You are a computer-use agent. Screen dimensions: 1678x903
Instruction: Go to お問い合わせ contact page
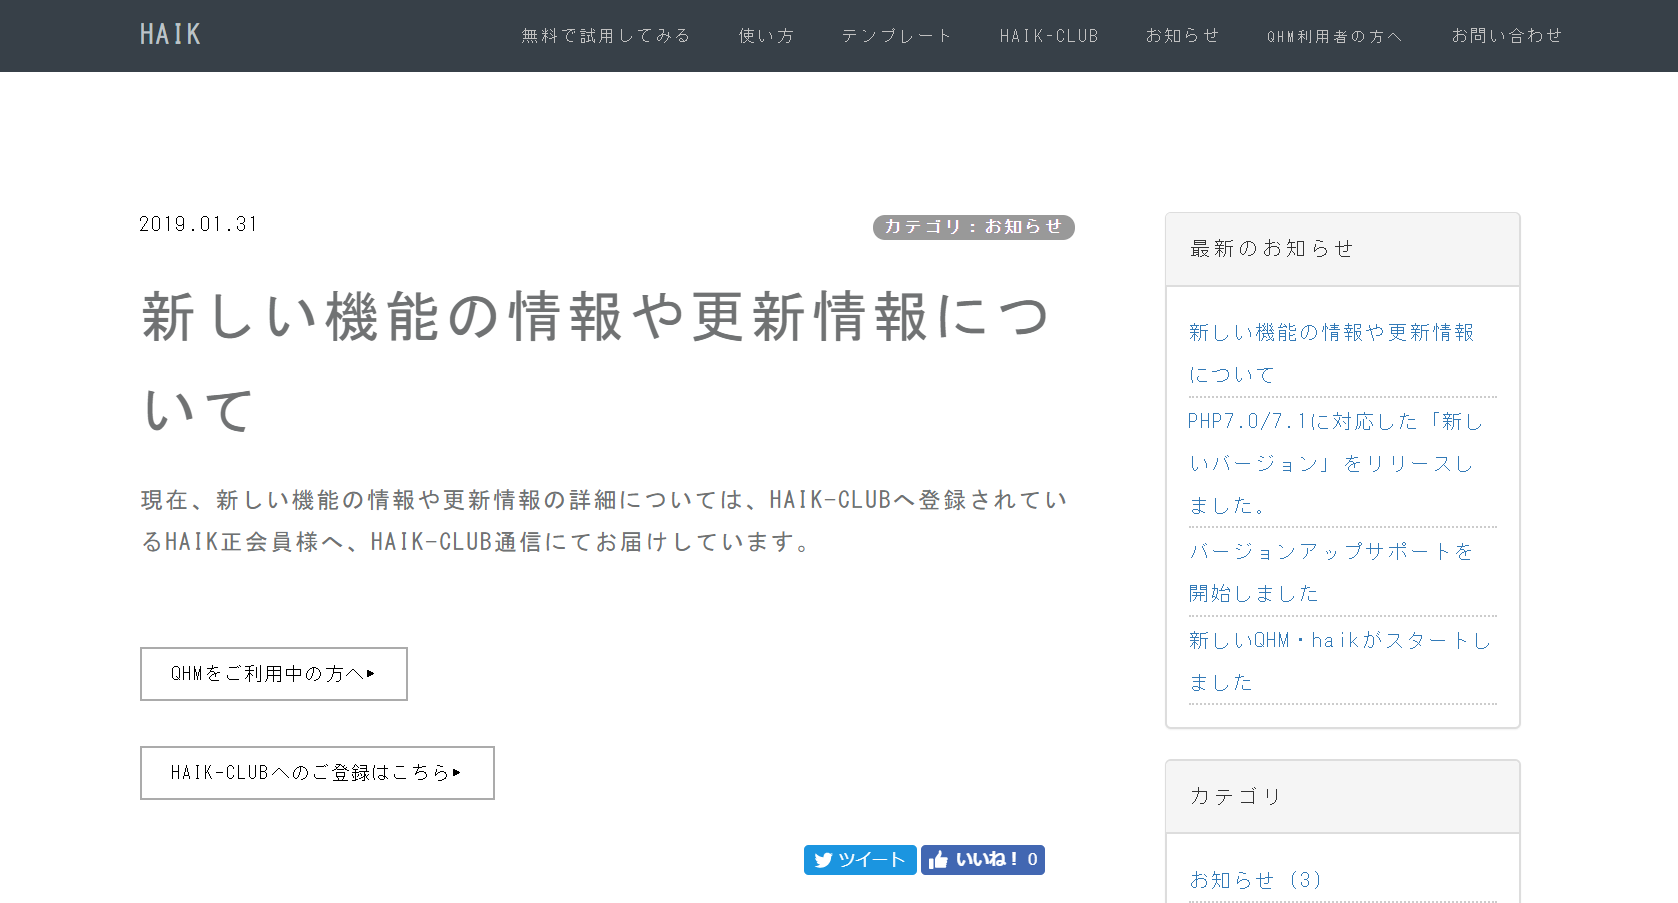click(x=1506, y=36)
